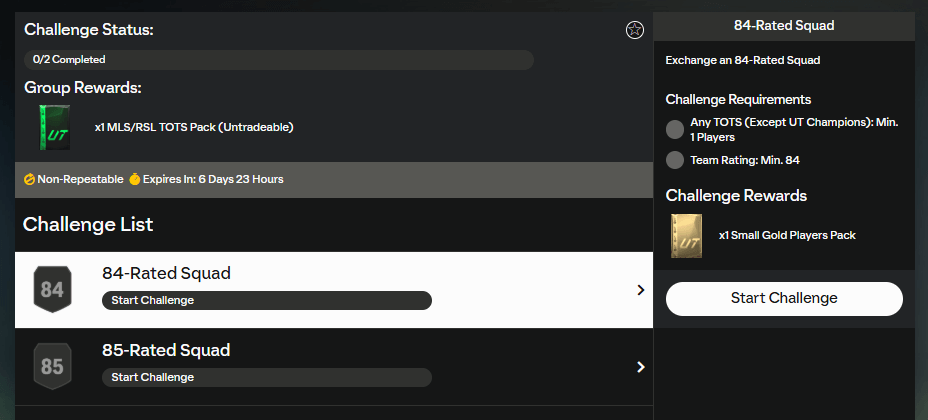Click the 84-Rated Squad panel header
Image resolution: width=928 pixels, height=420 pixels.
(x=784, y=25)
